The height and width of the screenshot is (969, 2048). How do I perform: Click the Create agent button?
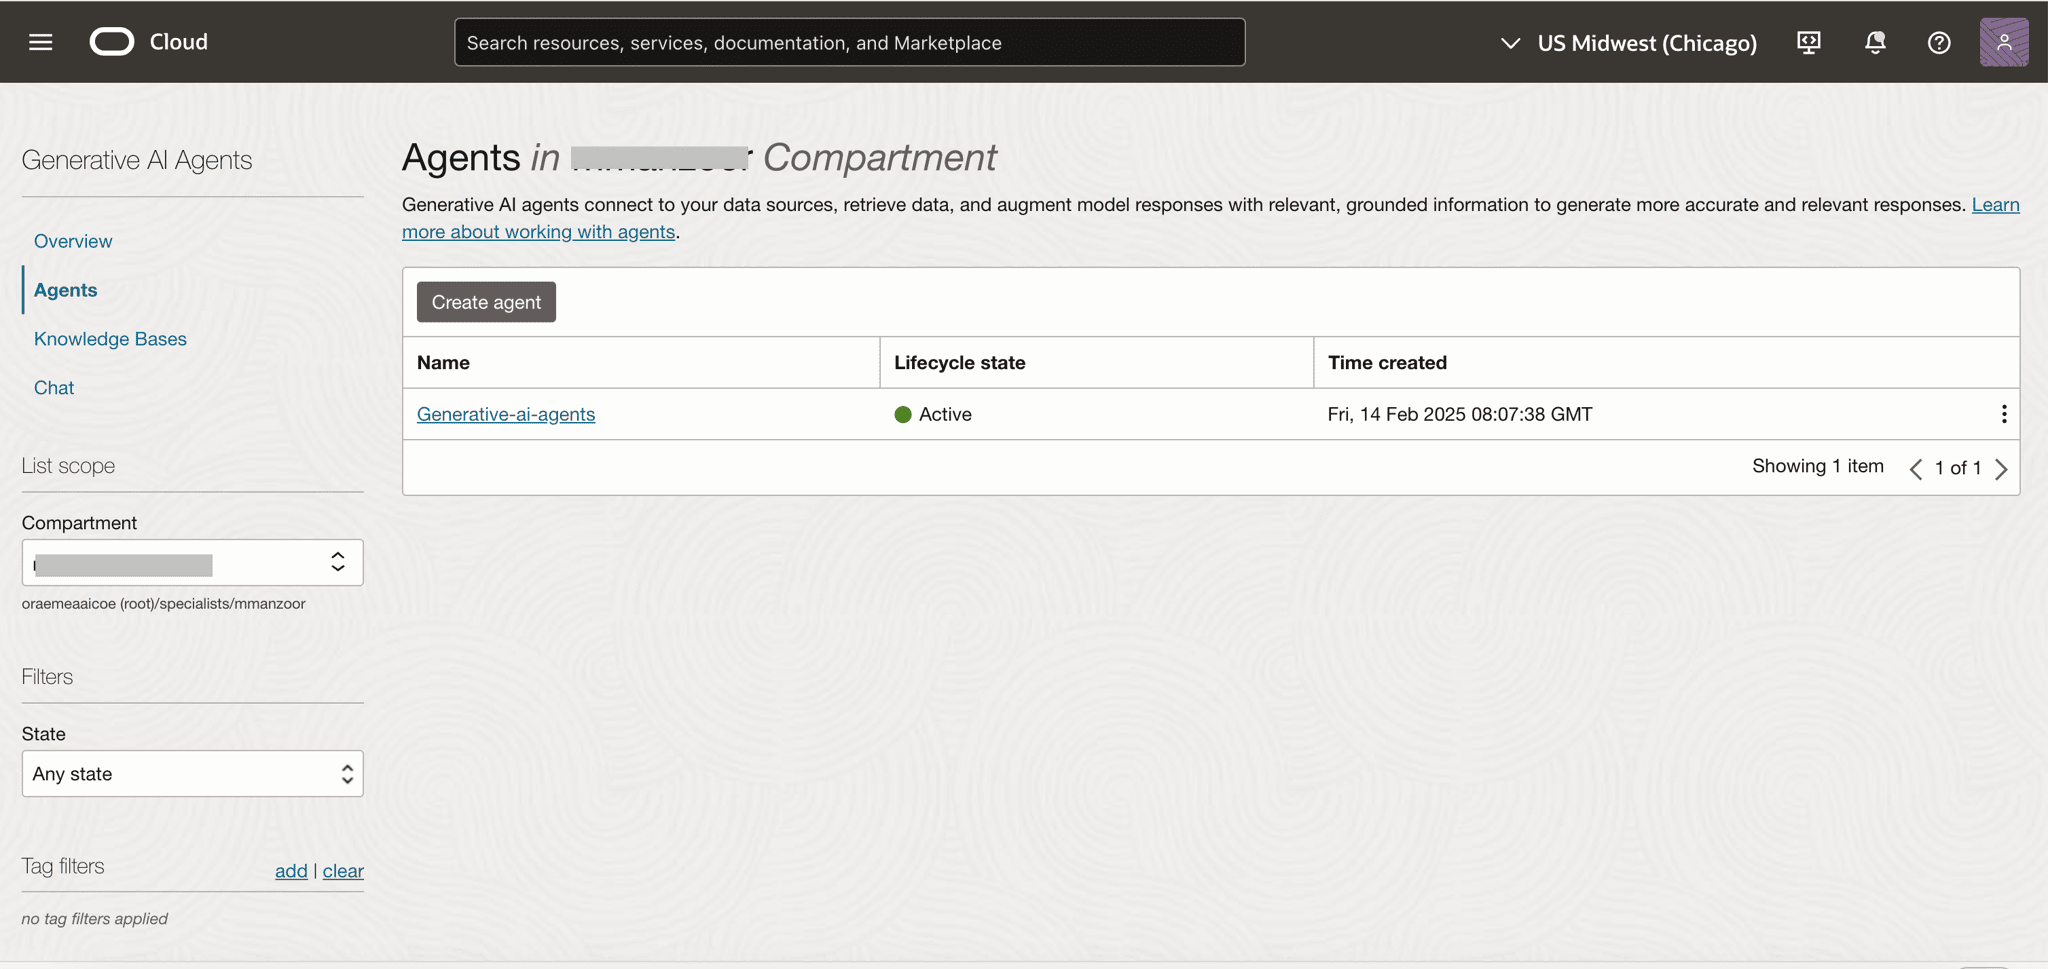pyautogui.click(x=486, y=302)
